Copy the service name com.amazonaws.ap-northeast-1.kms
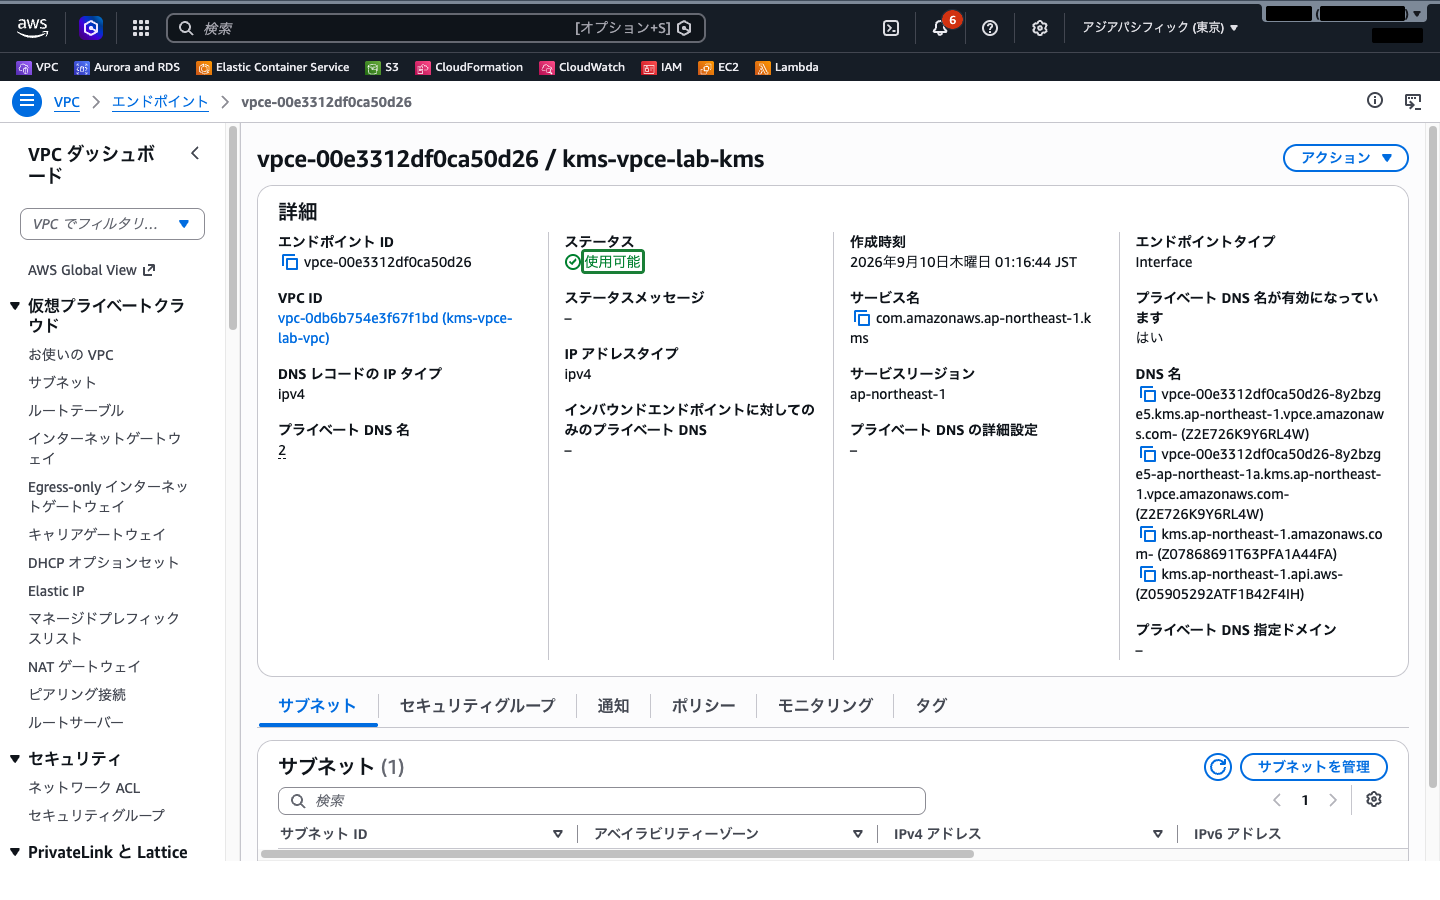This screenshot has height=900, width=1440. pyautogui.click(x=861, y=318)
